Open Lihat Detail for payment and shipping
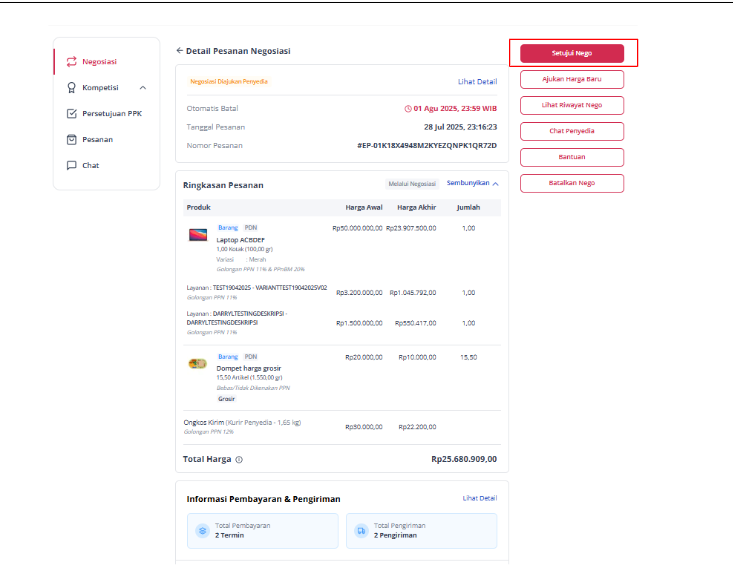Screen dimensions: 733x567 (480, 498)
